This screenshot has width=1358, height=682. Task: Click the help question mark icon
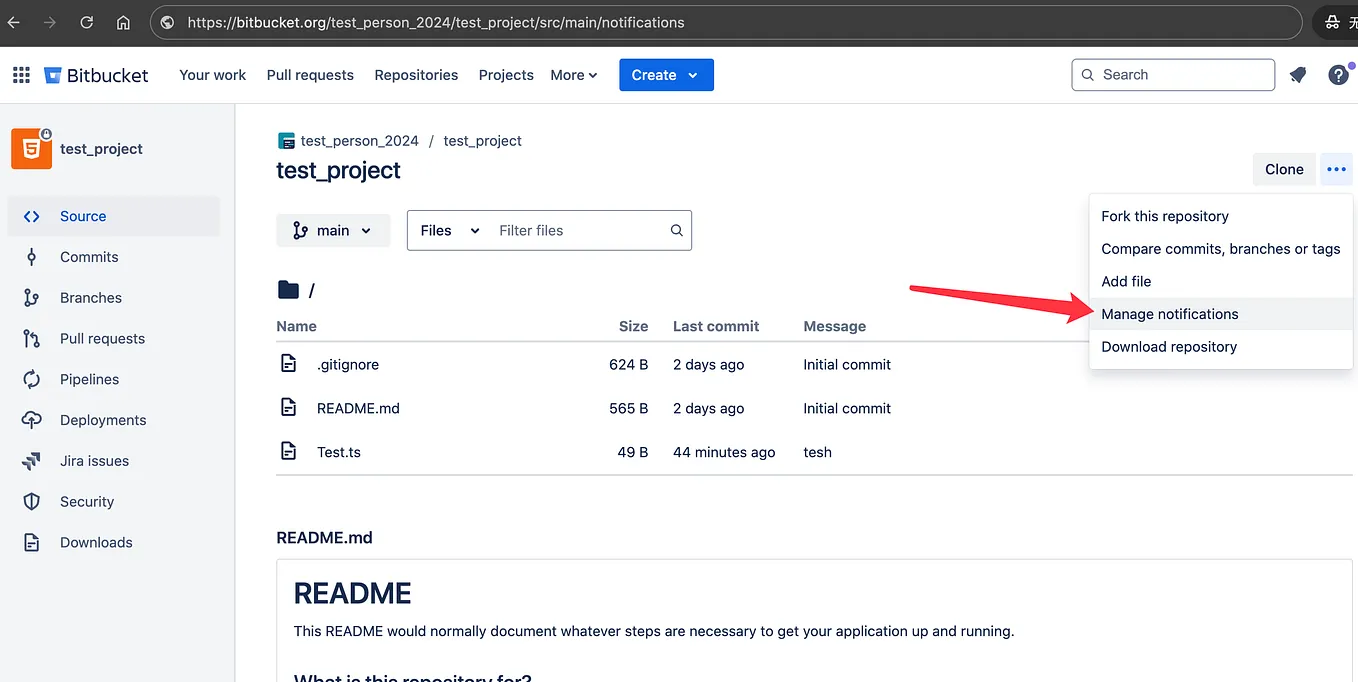pos(1339,74)
